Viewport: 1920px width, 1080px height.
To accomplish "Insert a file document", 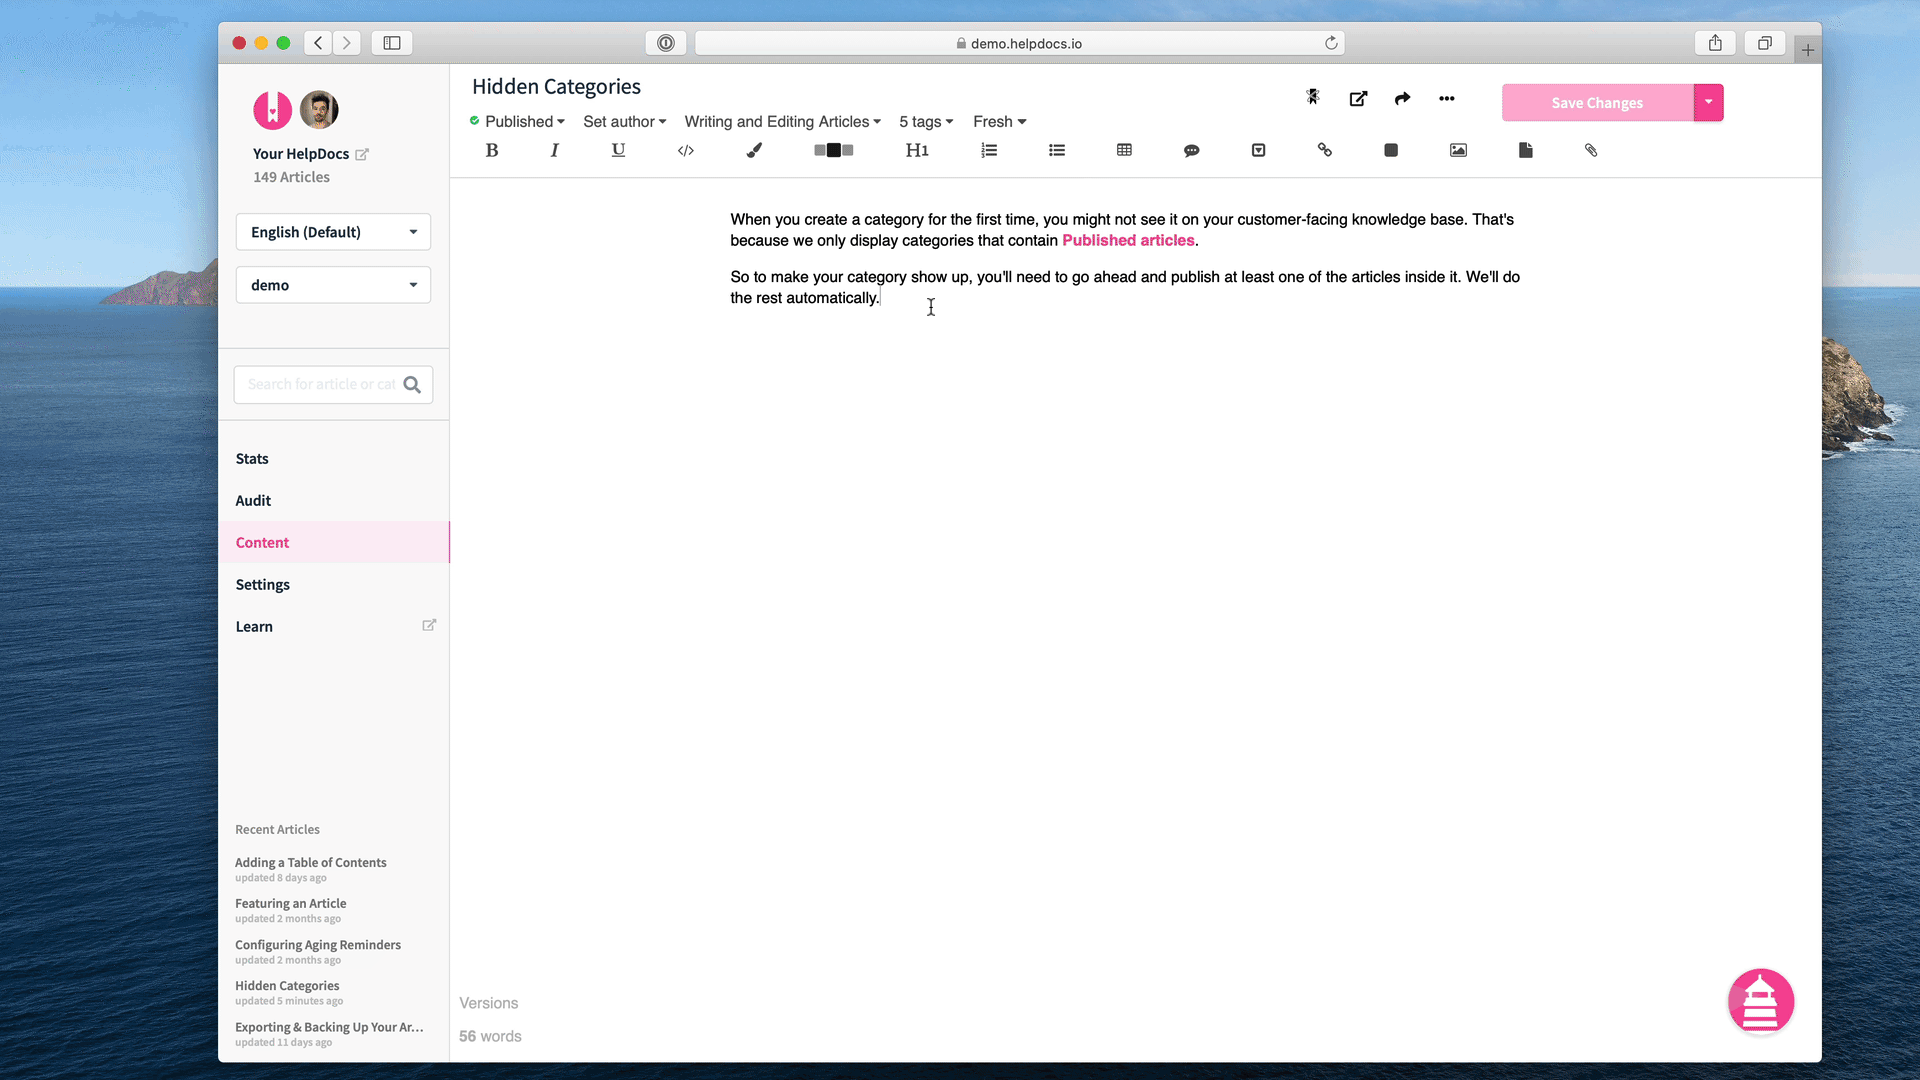I will 1525,150.
